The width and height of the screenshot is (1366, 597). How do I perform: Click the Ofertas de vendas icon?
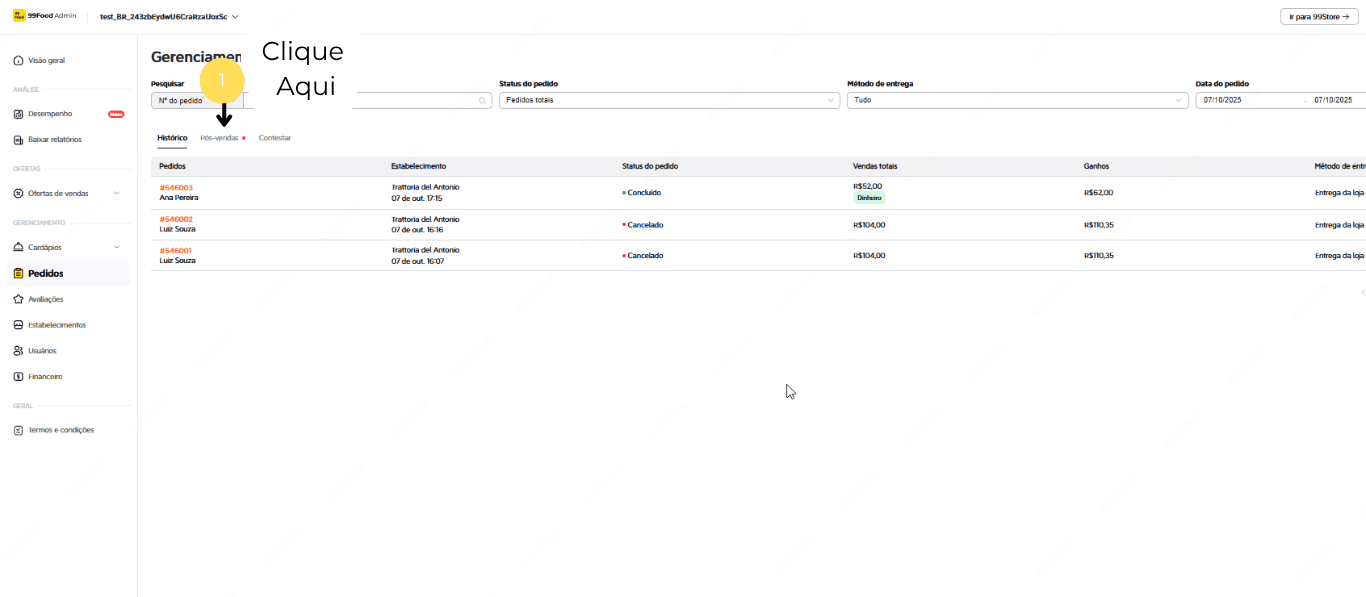point(18,193)
